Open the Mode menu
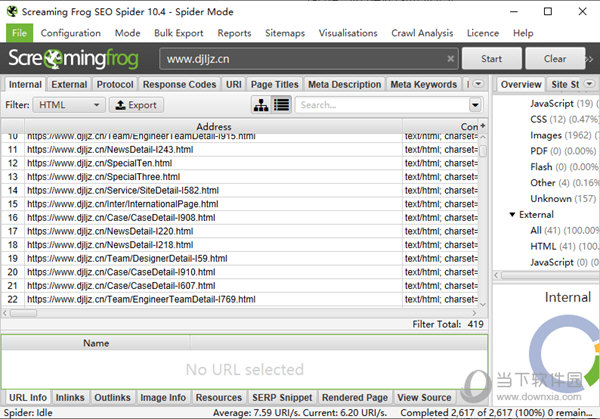Viewport: 600px width, 419px height. [x=127, y=33]
